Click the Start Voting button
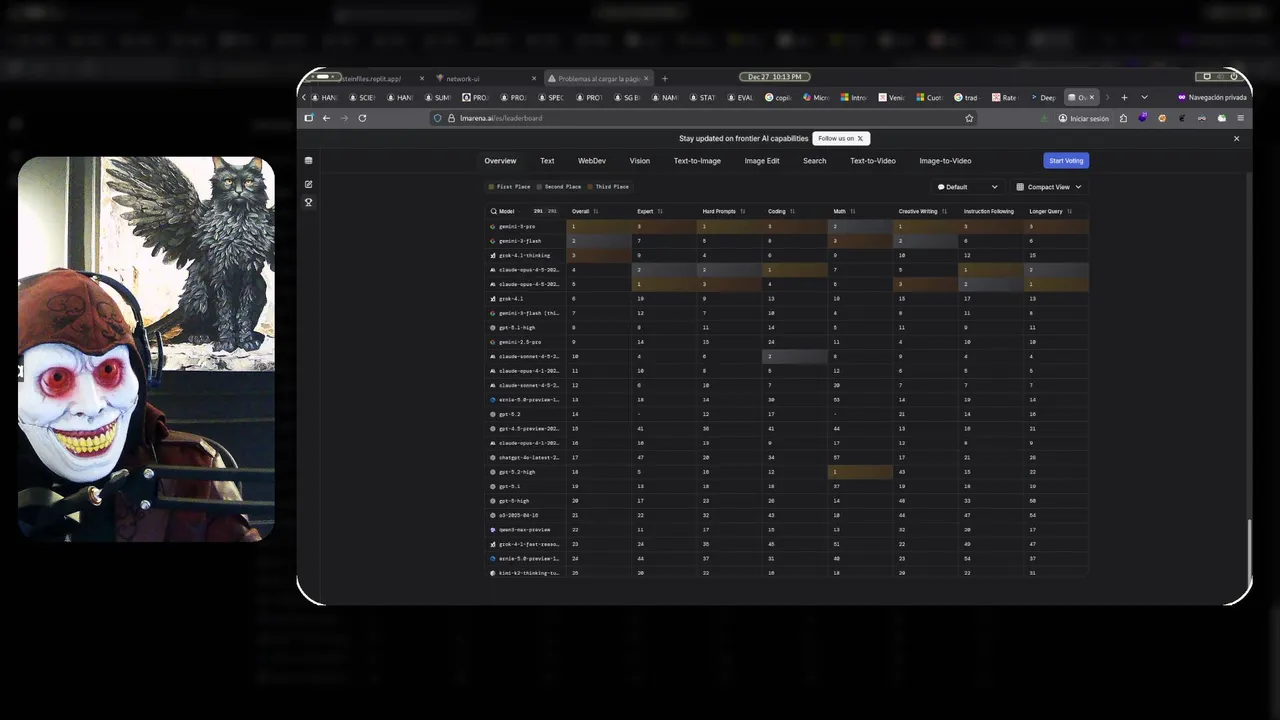 (1066, 161)
